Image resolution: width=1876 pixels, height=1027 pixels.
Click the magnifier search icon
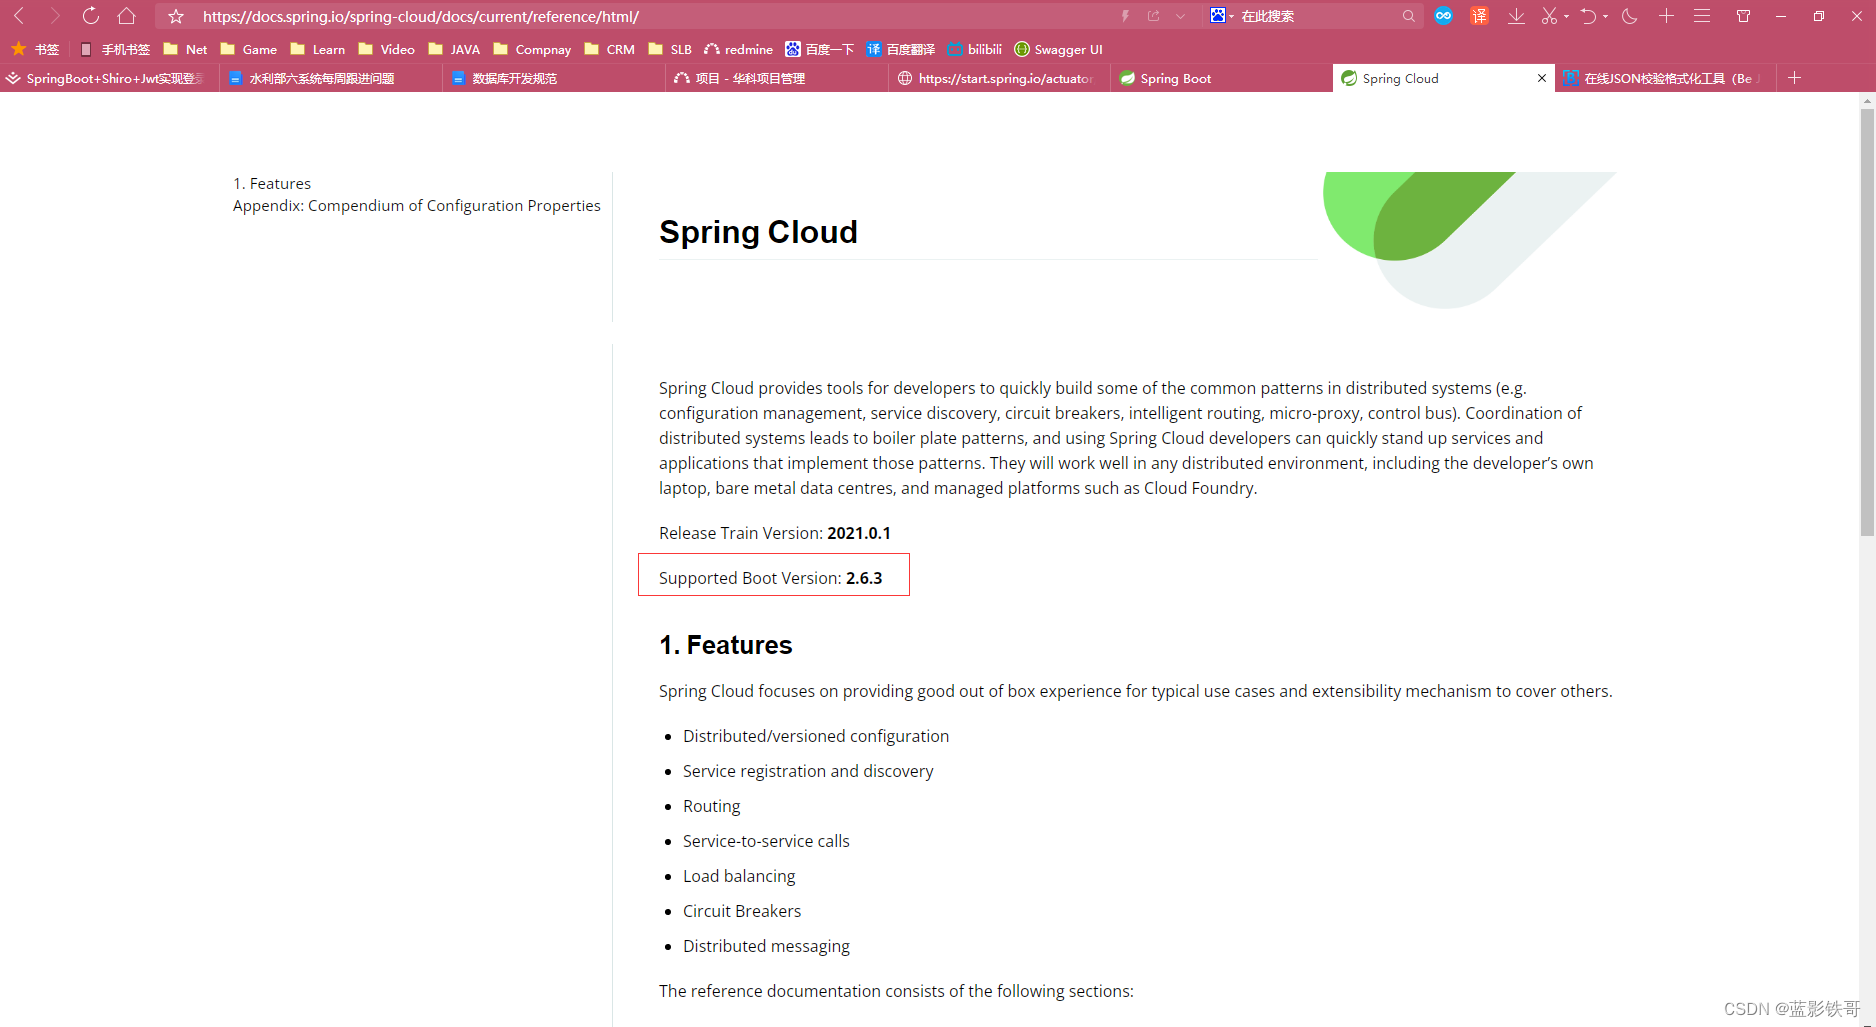pyautogui.click(x=1409, y=16)
